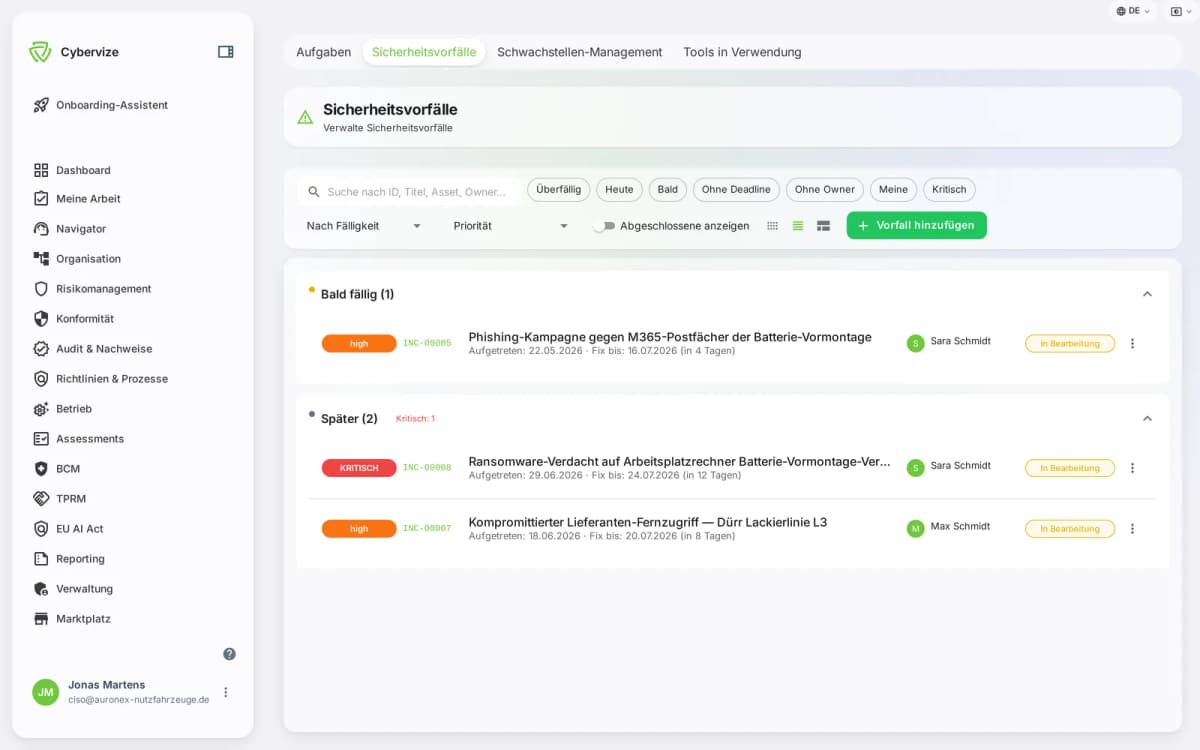This screenshot has height=750, width=1200.
Task: Click the Cybervize shield logo
Action: pos(40,52)
